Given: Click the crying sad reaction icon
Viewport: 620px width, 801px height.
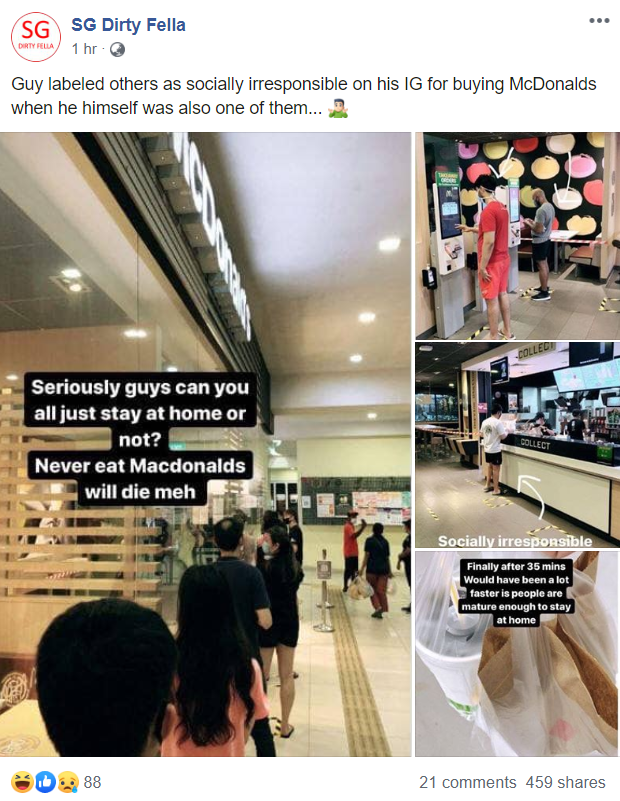Looking at the screenshot, I should [x=68, y=782].
